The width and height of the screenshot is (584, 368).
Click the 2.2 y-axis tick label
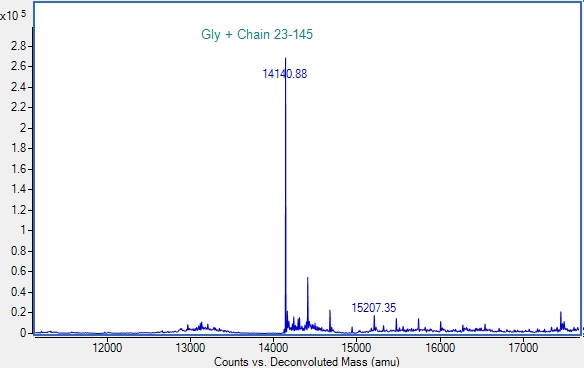click(19, 108)
